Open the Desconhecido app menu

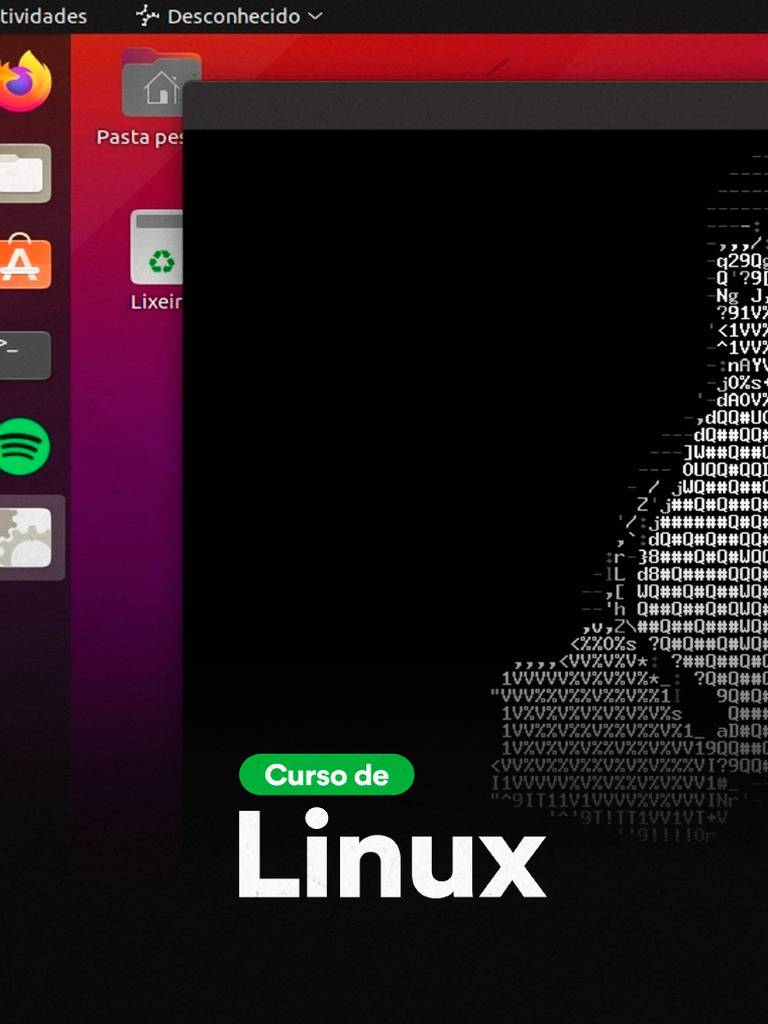pos(229,16)
